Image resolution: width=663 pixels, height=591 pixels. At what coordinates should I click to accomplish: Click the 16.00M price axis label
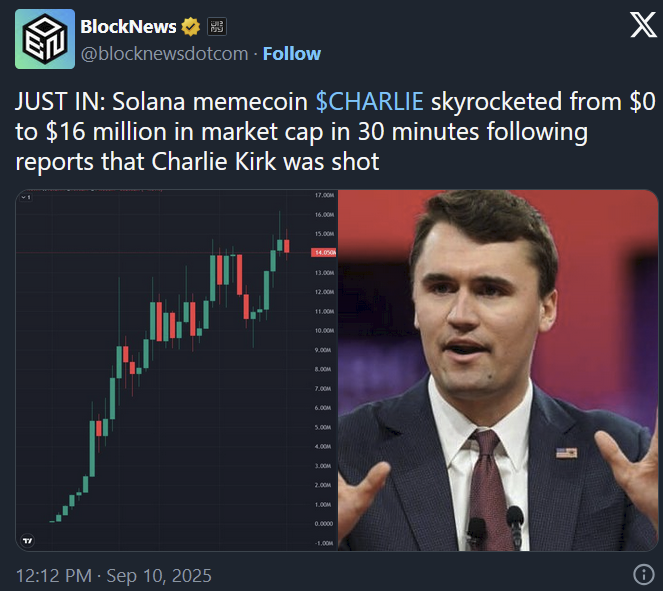click(324, 214)
